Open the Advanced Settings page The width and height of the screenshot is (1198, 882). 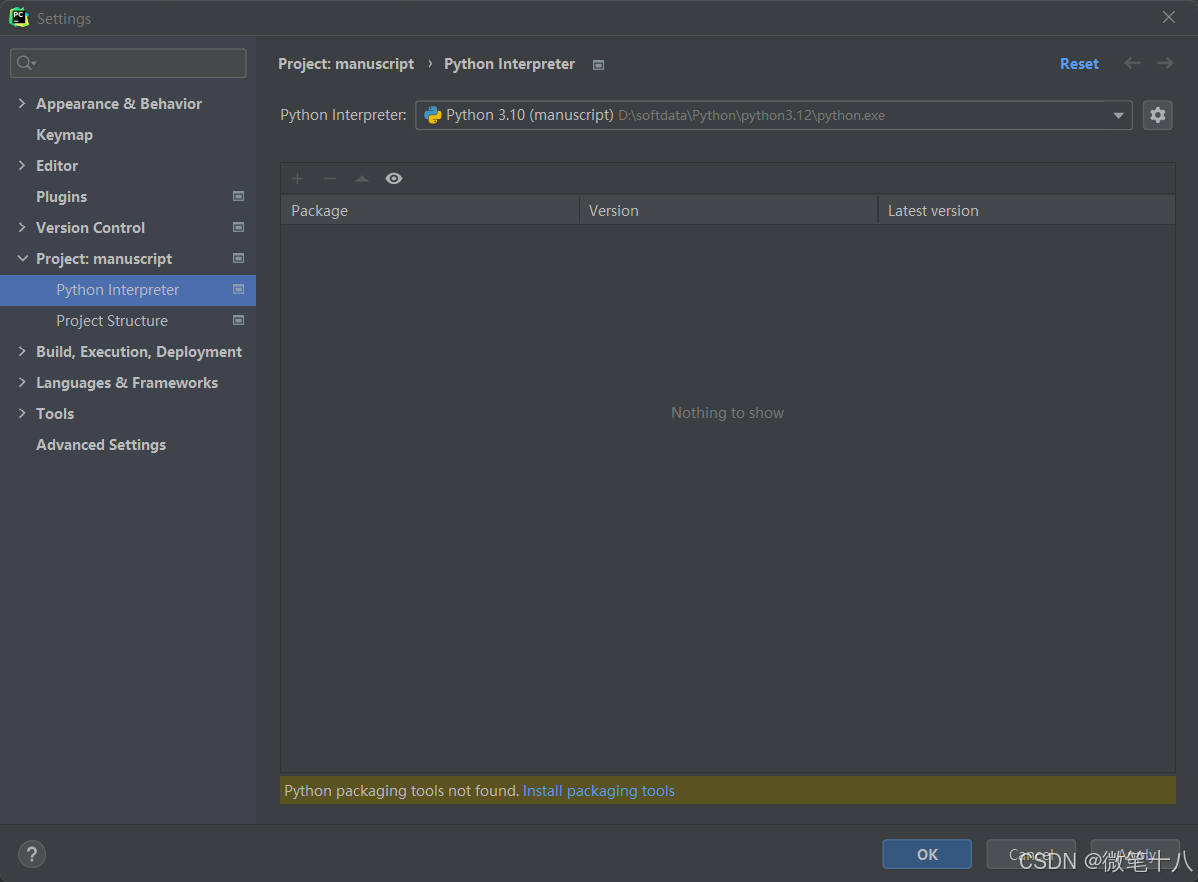click(x=101, y=445)
